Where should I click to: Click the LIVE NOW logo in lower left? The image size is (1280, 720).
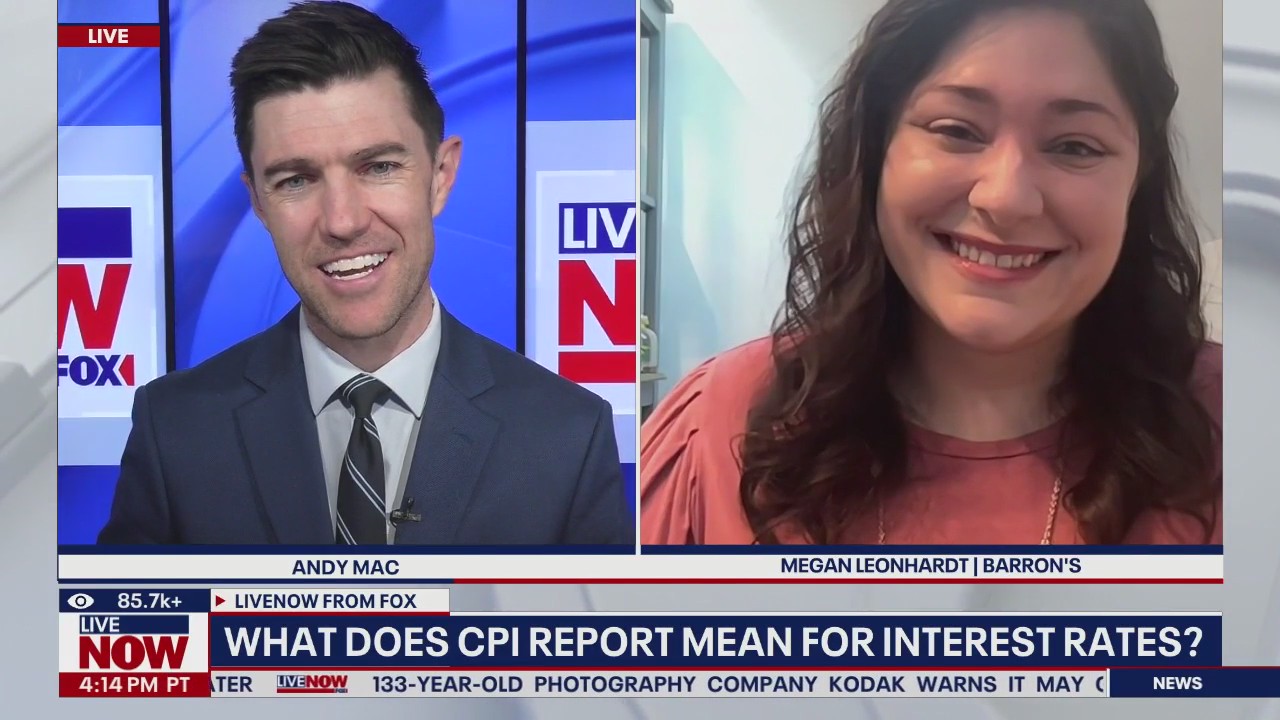click(x=133, y=643)
